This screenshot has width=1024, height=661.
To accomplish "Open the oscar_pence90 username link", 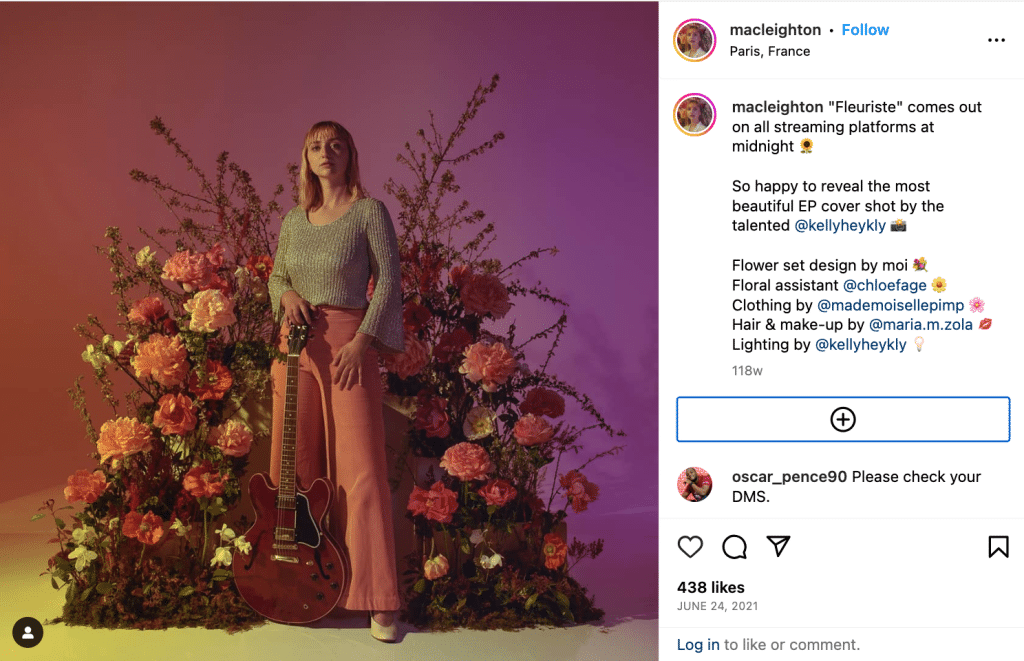I will (789, 477).
